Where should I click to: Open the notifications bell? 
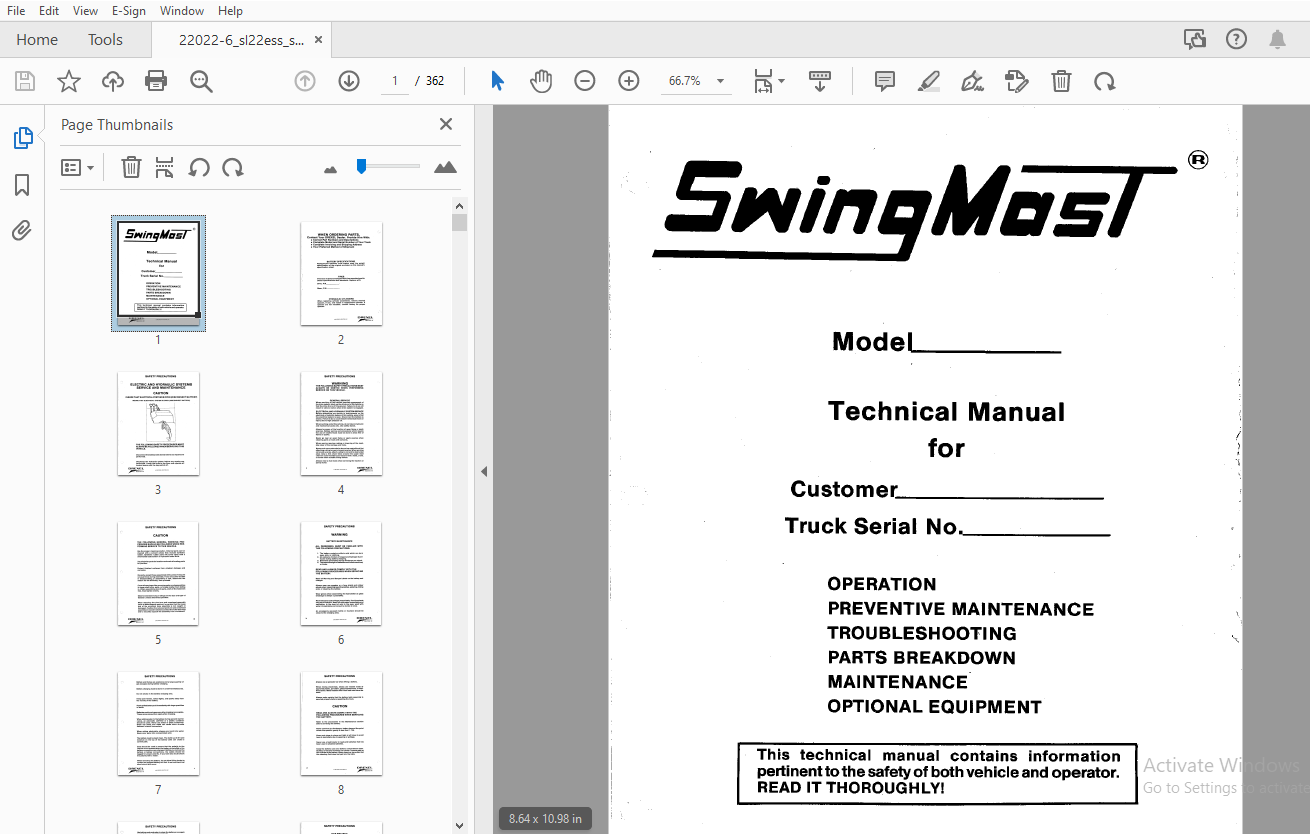[x=1277, y=40]
